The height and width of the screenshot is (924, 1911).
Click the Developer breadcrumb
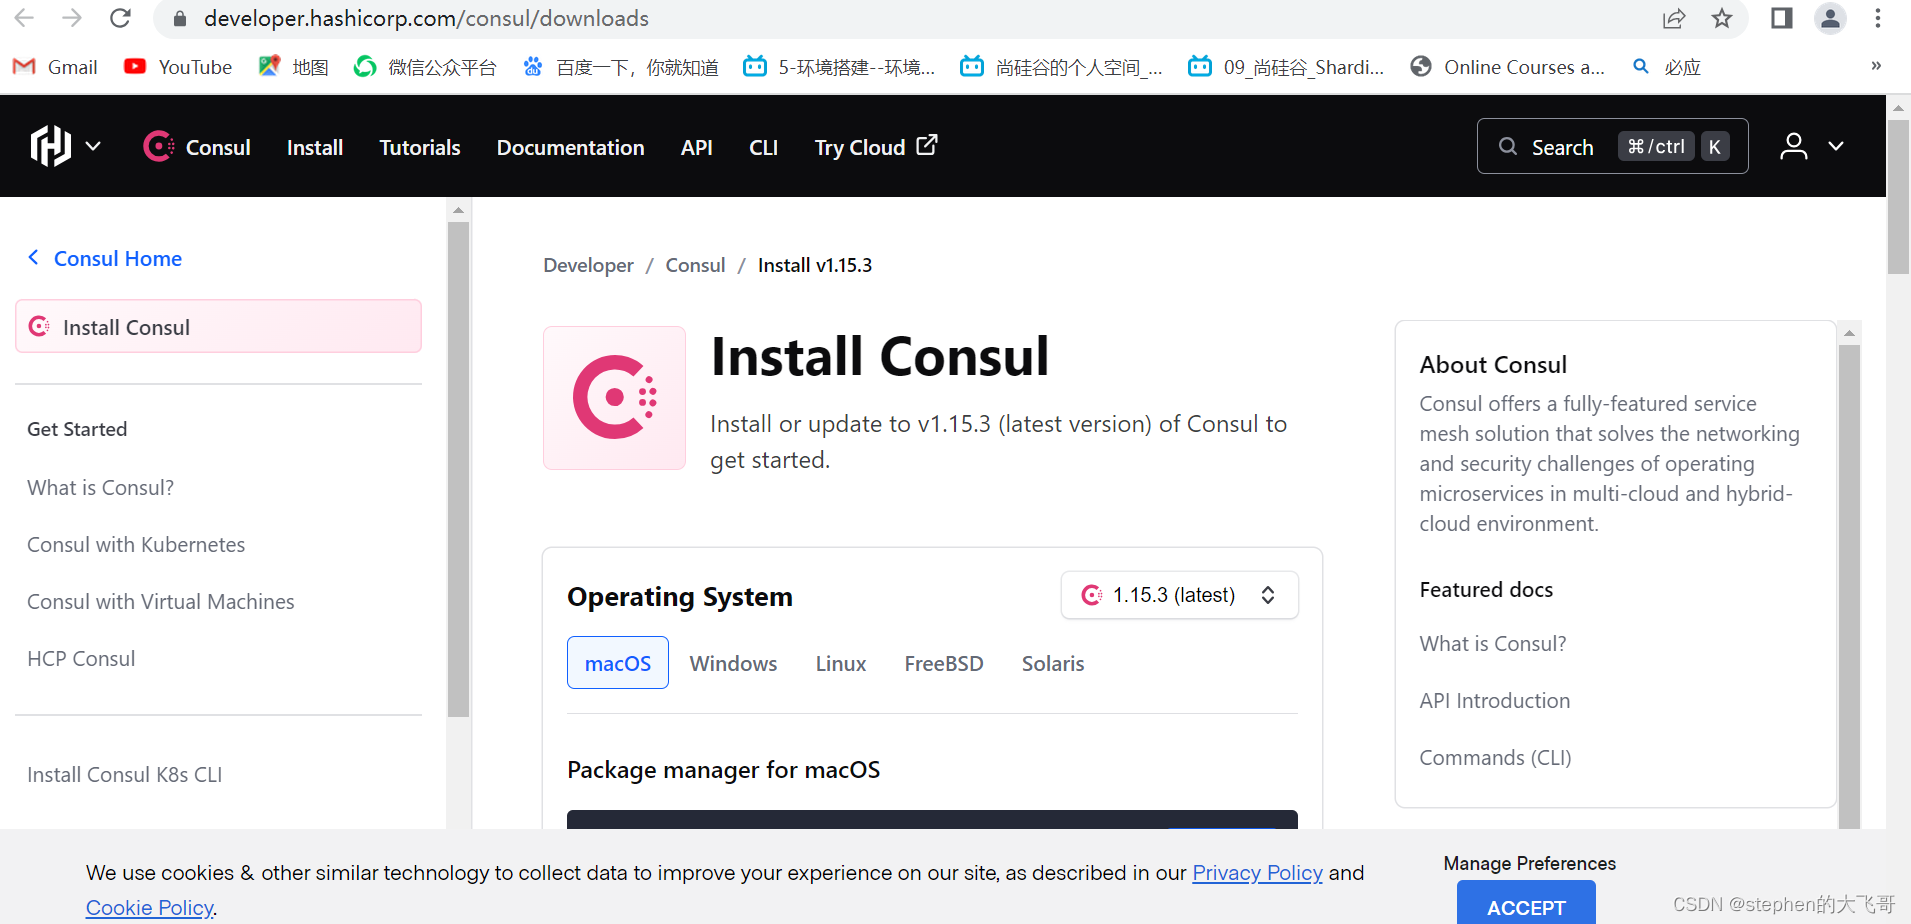(588, 265)
